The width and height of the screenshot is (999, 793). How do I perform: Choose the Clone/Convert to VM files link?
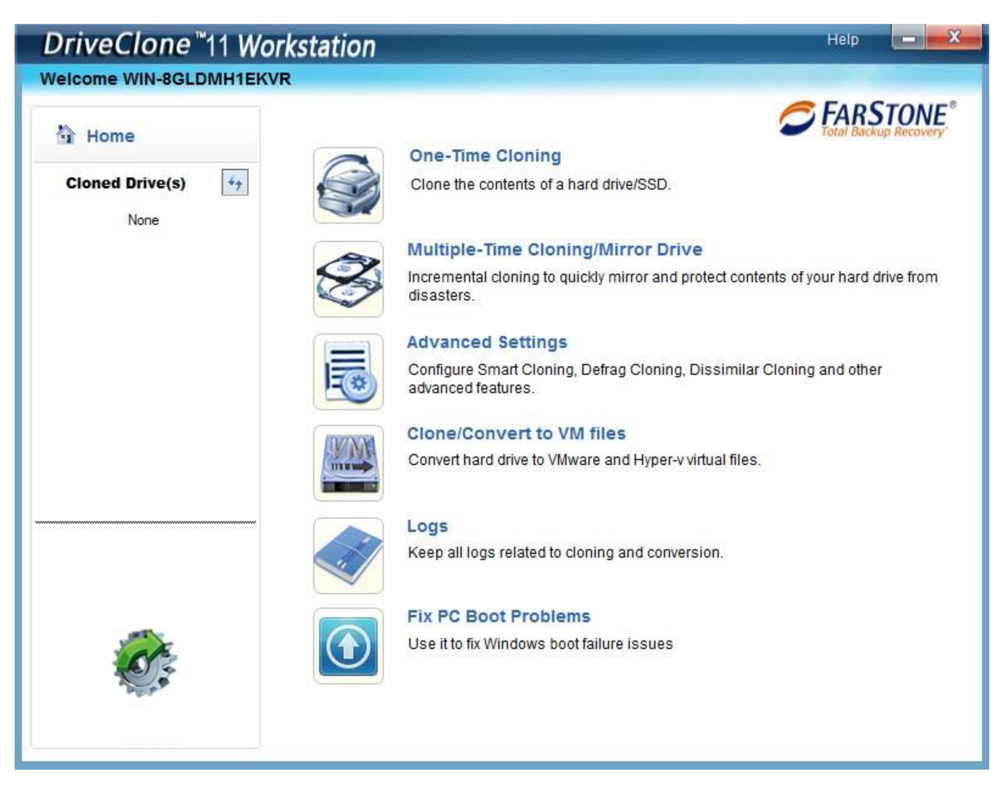(516, 434)
